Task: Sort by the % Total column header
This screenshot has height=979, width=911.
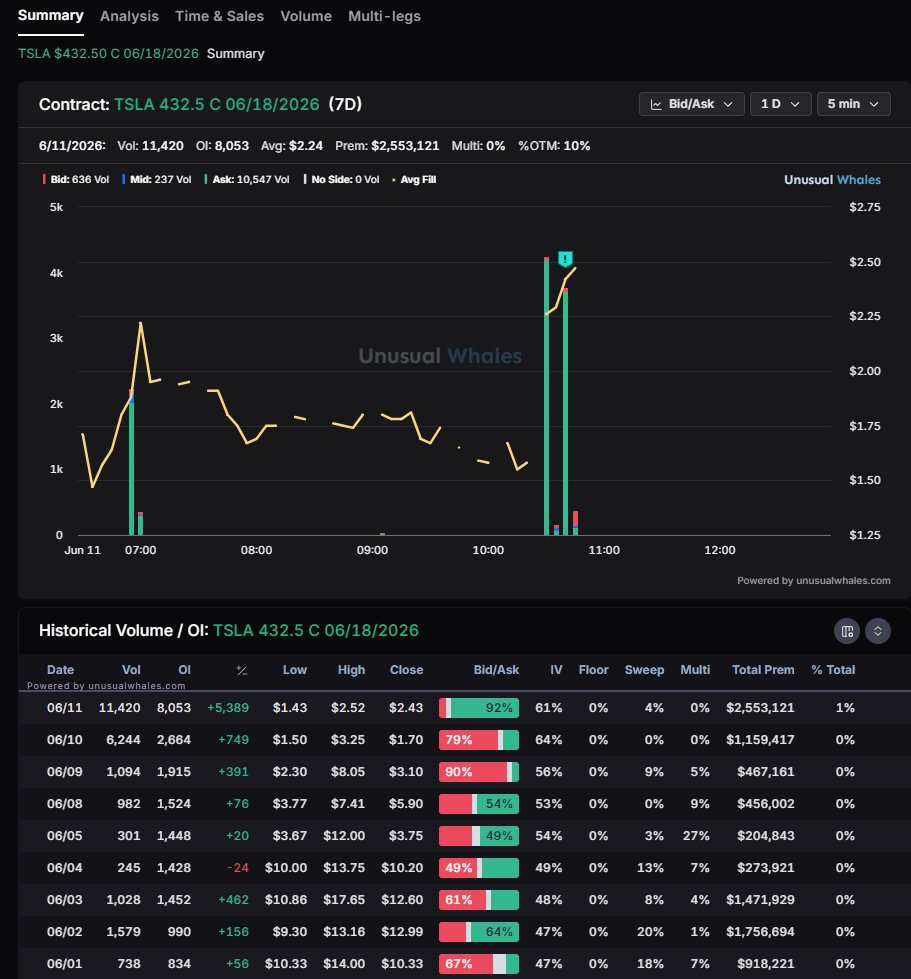Action: pos(833,670)
